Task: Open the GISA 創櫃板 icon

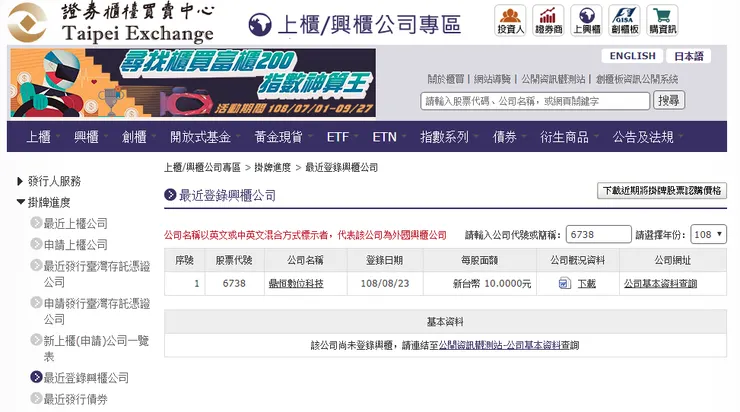Action: tap(624, 20)
